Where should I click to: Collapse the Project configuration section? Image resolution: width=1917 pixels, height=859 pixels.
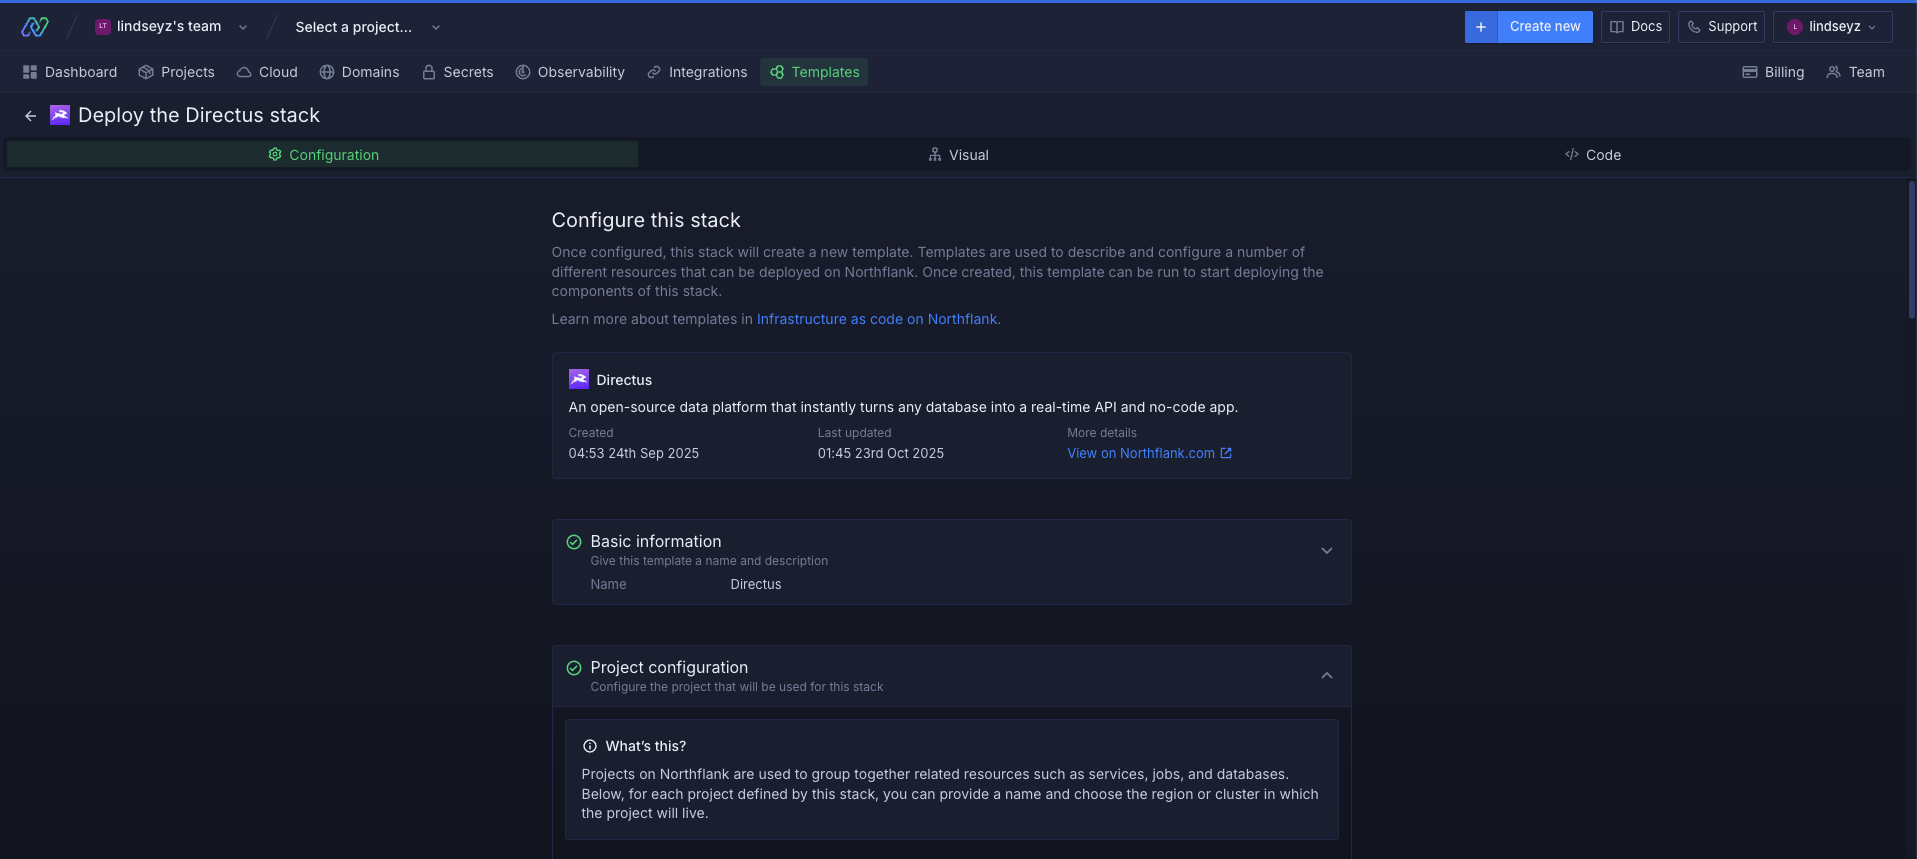tap(1327, 676)
